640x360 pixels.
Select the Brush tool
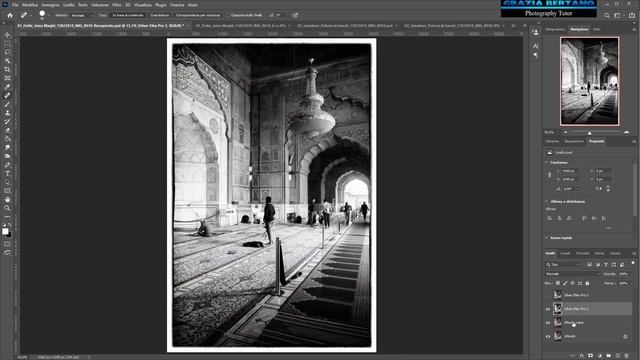(7, 104)
